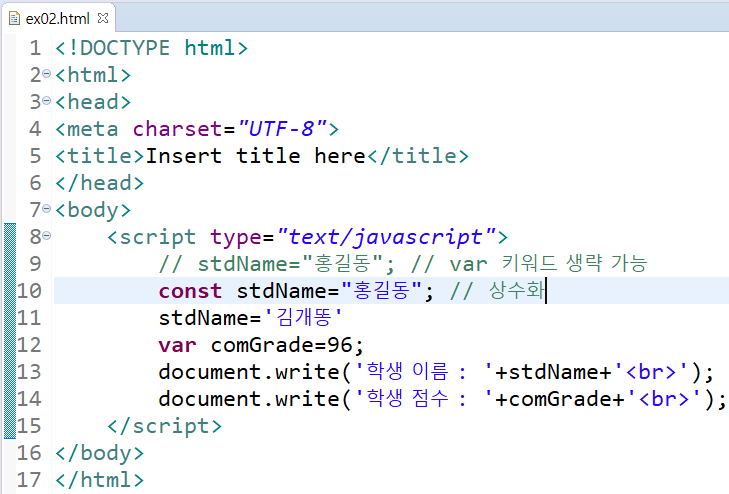The width and height of the screenshot is (729, 494).
Task: Close the ex02.html tab
Action: tap(103, 18)
